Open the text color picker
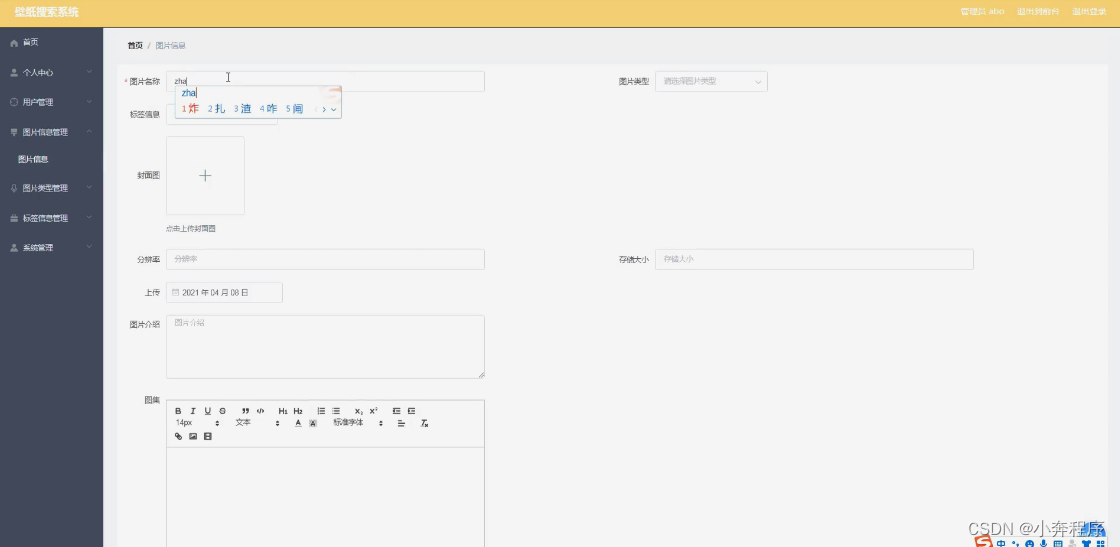This screenshot has height=547, width=1120. [298, 423]
